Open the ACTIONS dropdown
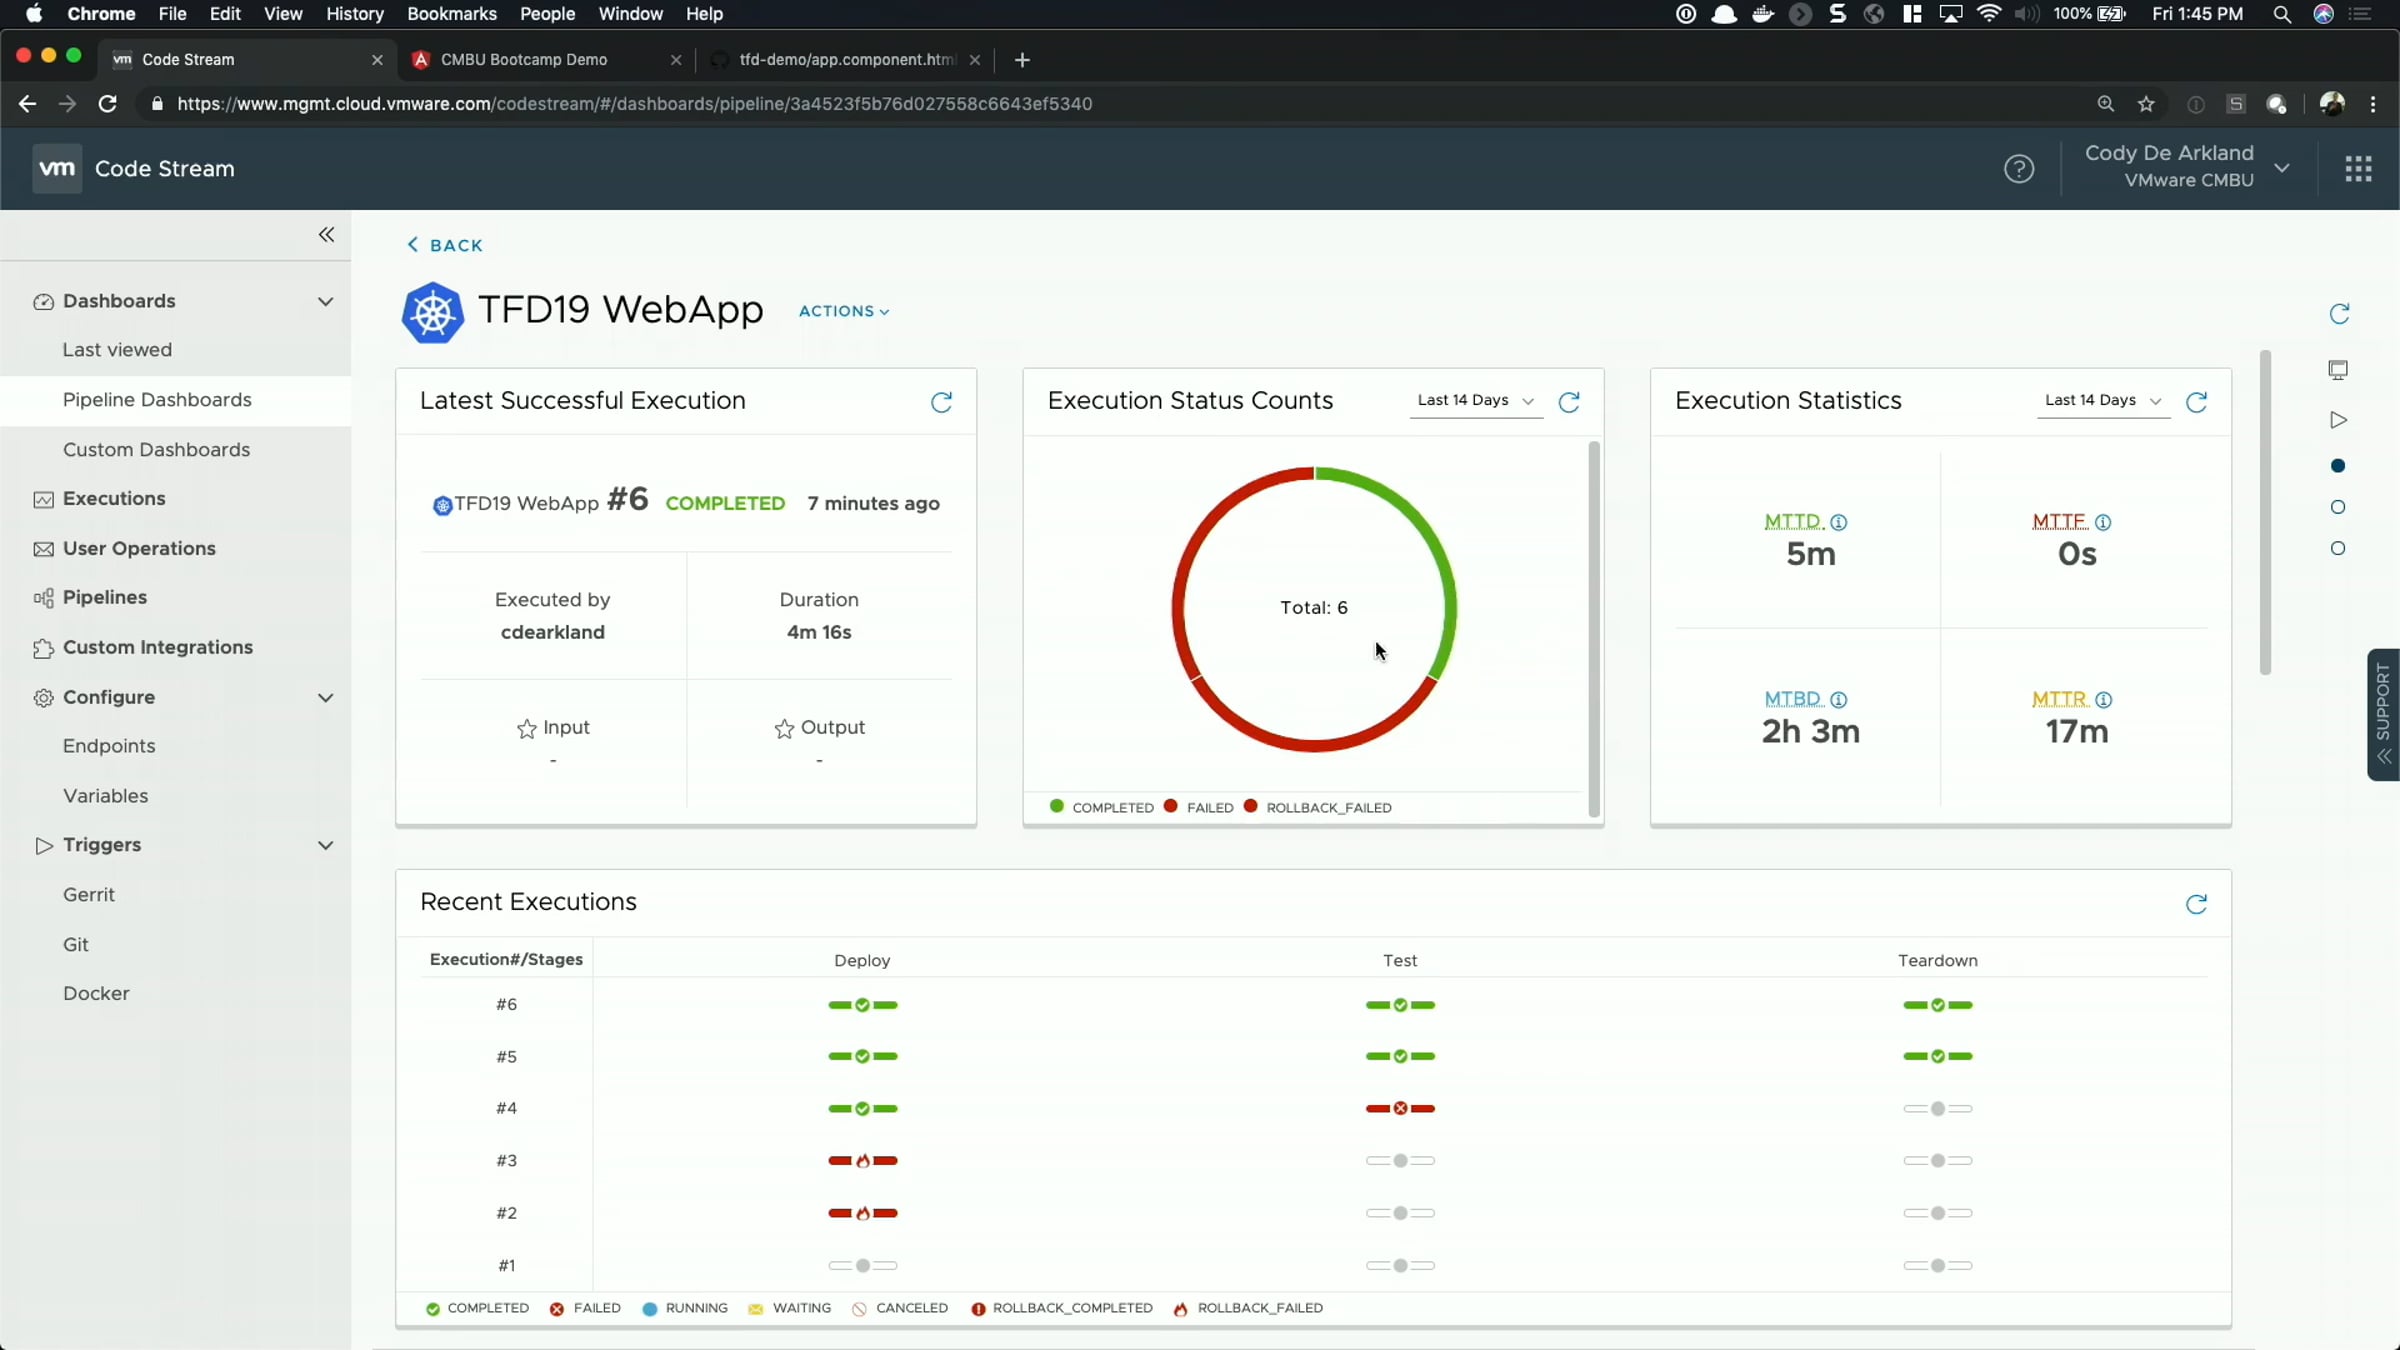Viewport: 2400px width, 1350px height. tap(844, 311)
